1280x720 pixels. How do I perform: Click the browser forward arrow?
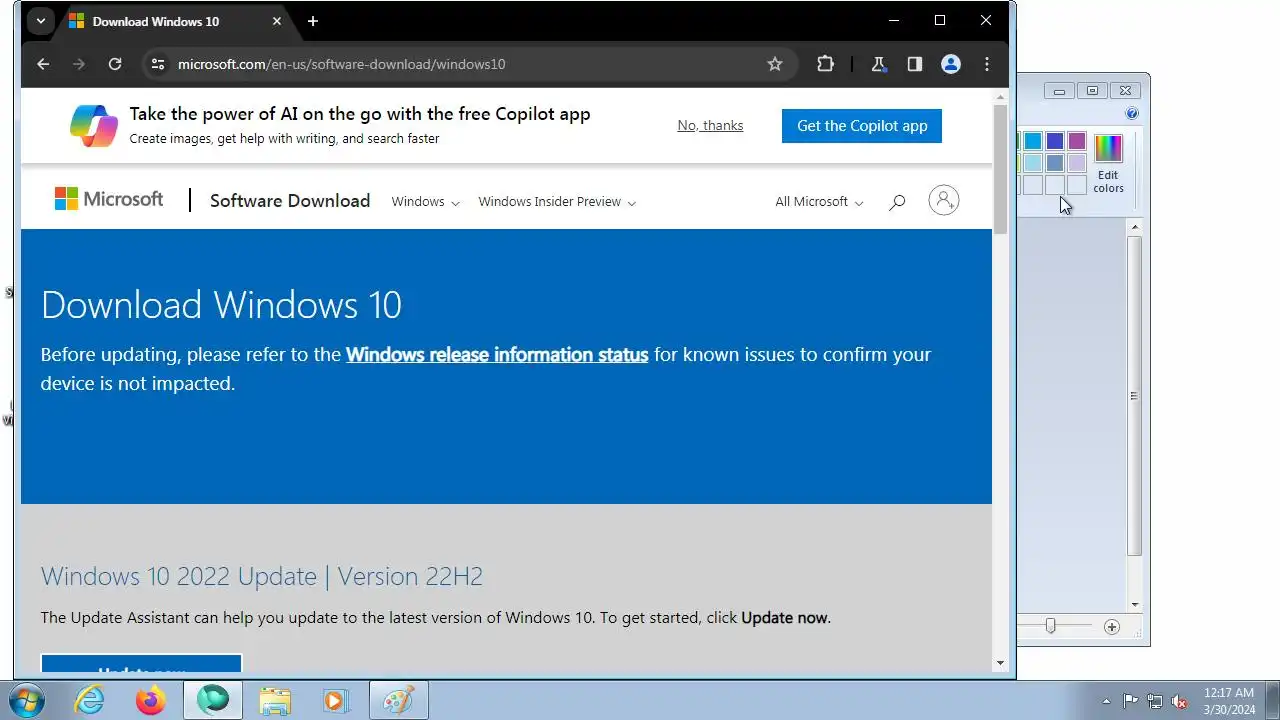click(79, 64)
